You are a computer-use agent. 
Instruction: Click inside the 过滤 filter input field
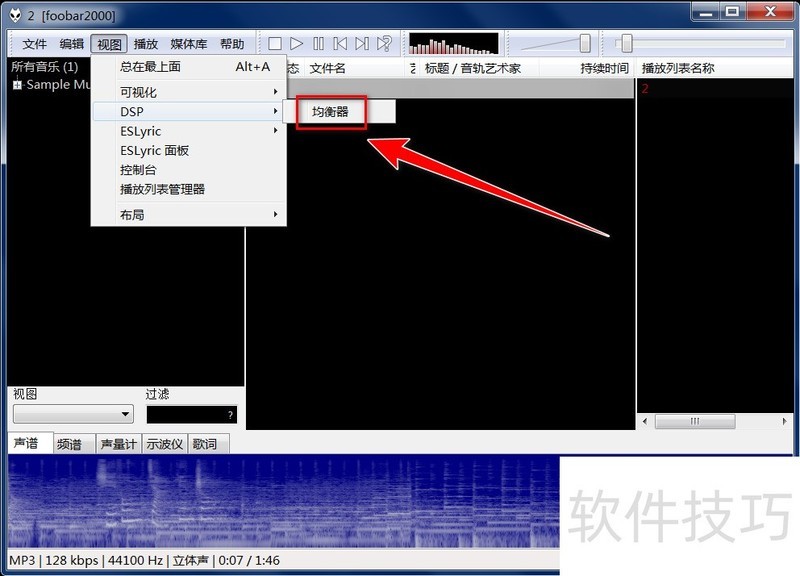pyautogui.click(x=185, y=413)
